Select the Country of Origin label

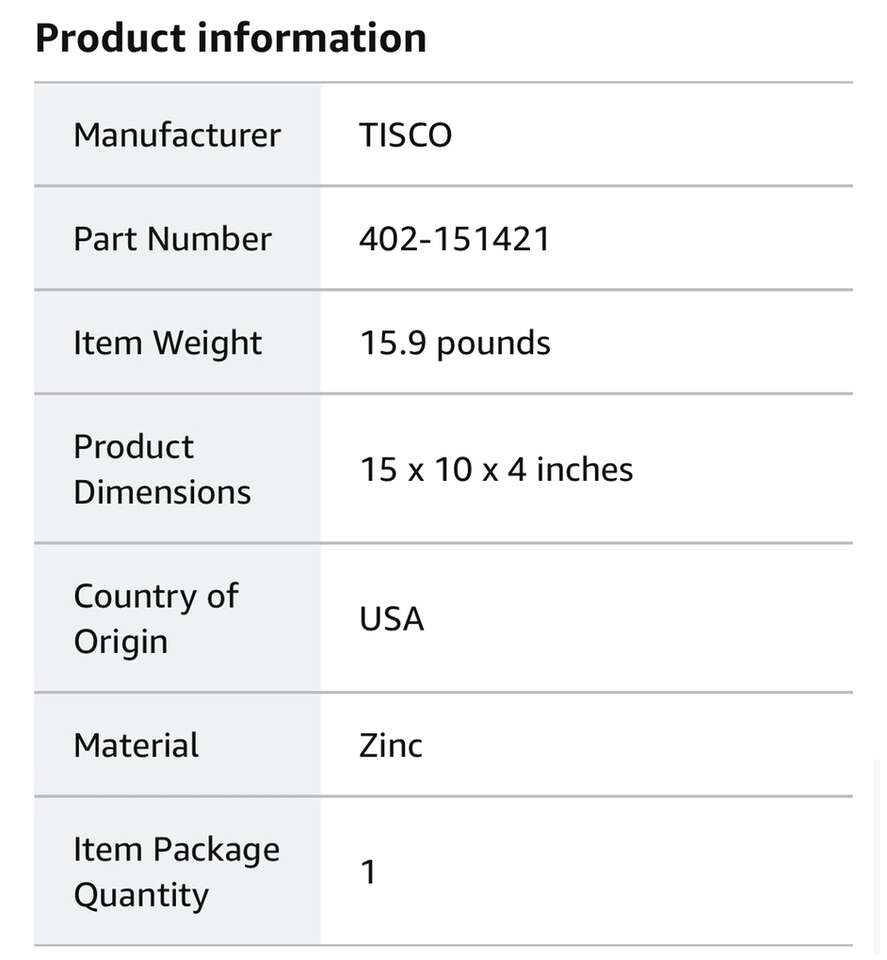pyautogui.click(x=156, y=618)
